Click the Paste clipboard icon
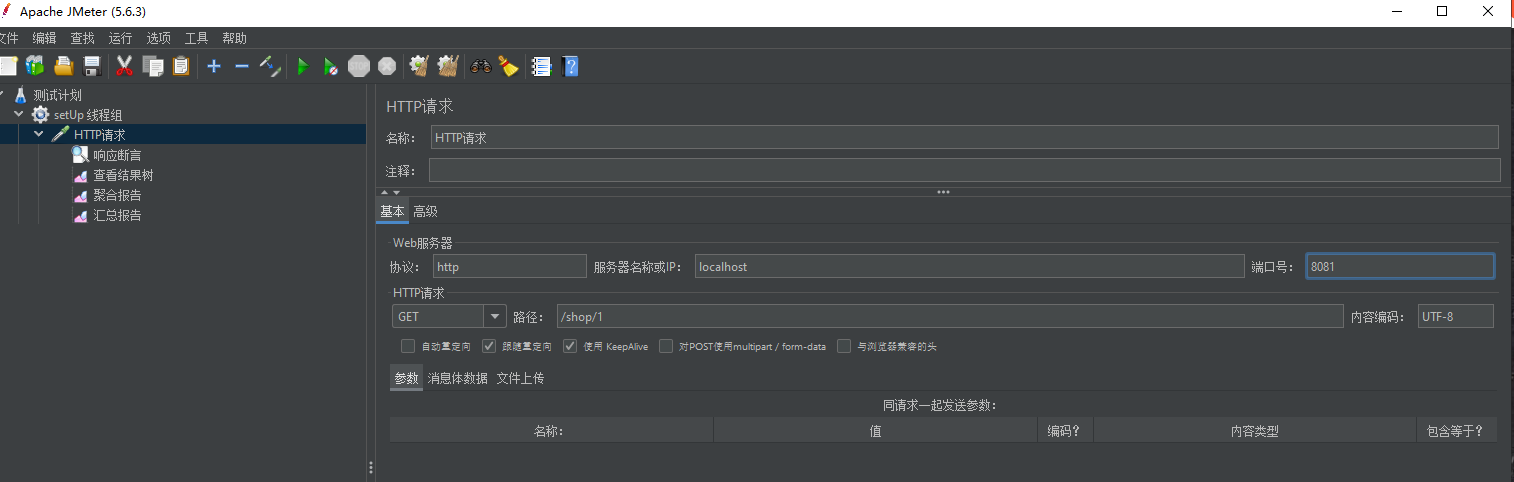Screen dimensions: 1514x482 click(181, 66)
